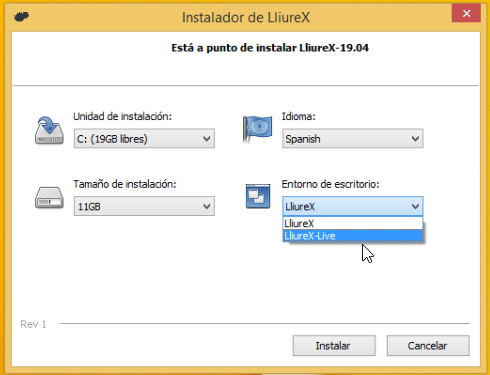This screenshot has height=375, width=490.
Task: Click the desktop environment windows icon
Action: pos(258,196)
